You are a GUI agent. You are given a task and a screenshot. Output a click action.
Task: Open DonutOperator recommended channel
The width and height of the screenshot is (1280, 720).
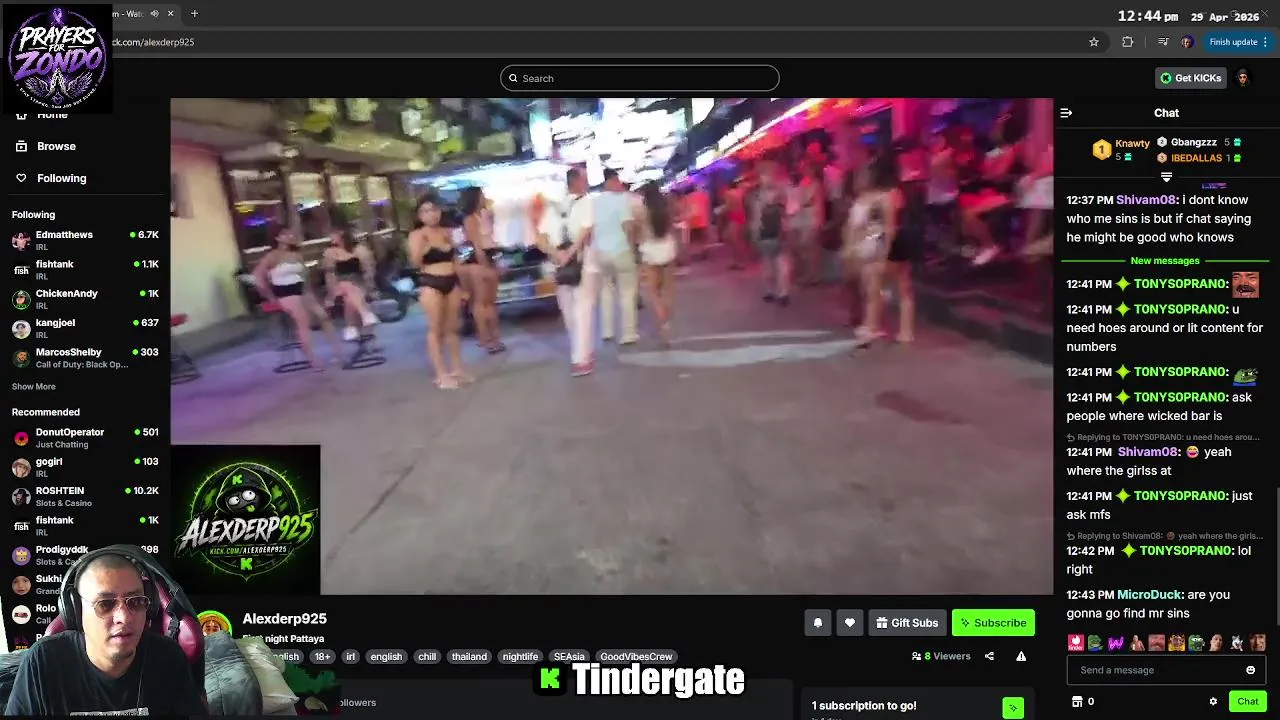pos(85,438)
